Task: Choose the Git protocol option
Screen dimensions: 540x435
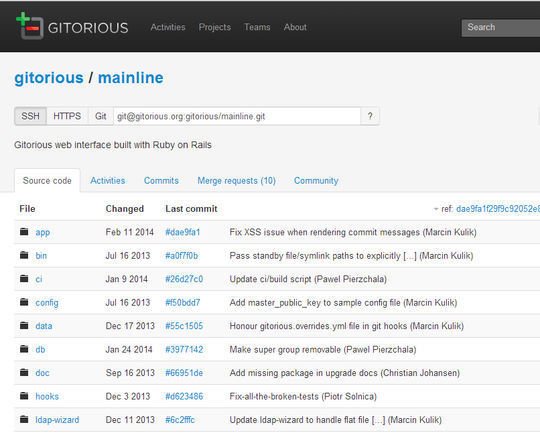Action: 101,116
